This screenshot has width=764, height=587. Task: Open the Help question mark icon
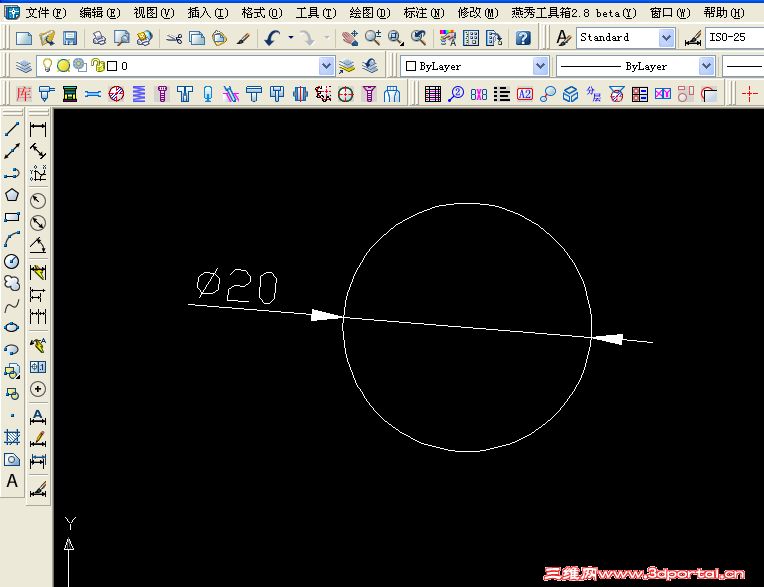pos(523,38)
